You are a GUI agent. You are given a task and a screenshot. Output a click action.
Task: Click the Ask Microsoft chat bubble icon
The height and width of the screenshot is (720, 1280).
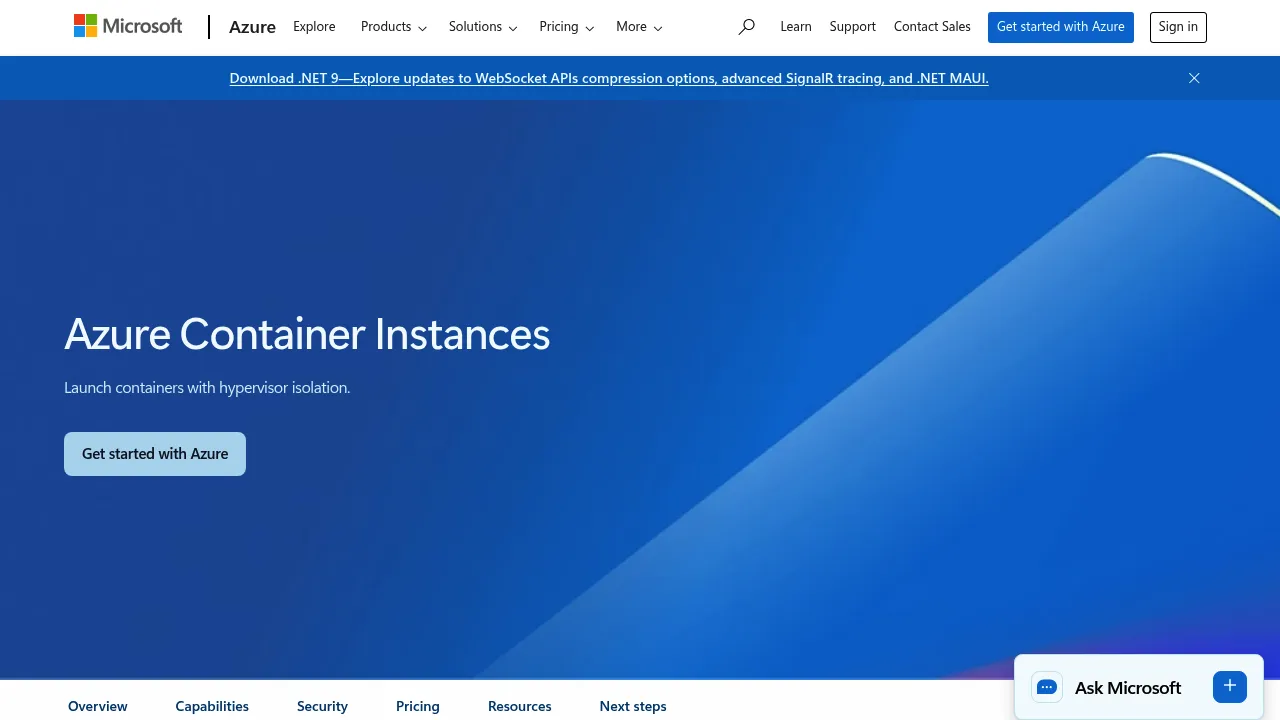pyautogui.click(x=1047, y=687)
